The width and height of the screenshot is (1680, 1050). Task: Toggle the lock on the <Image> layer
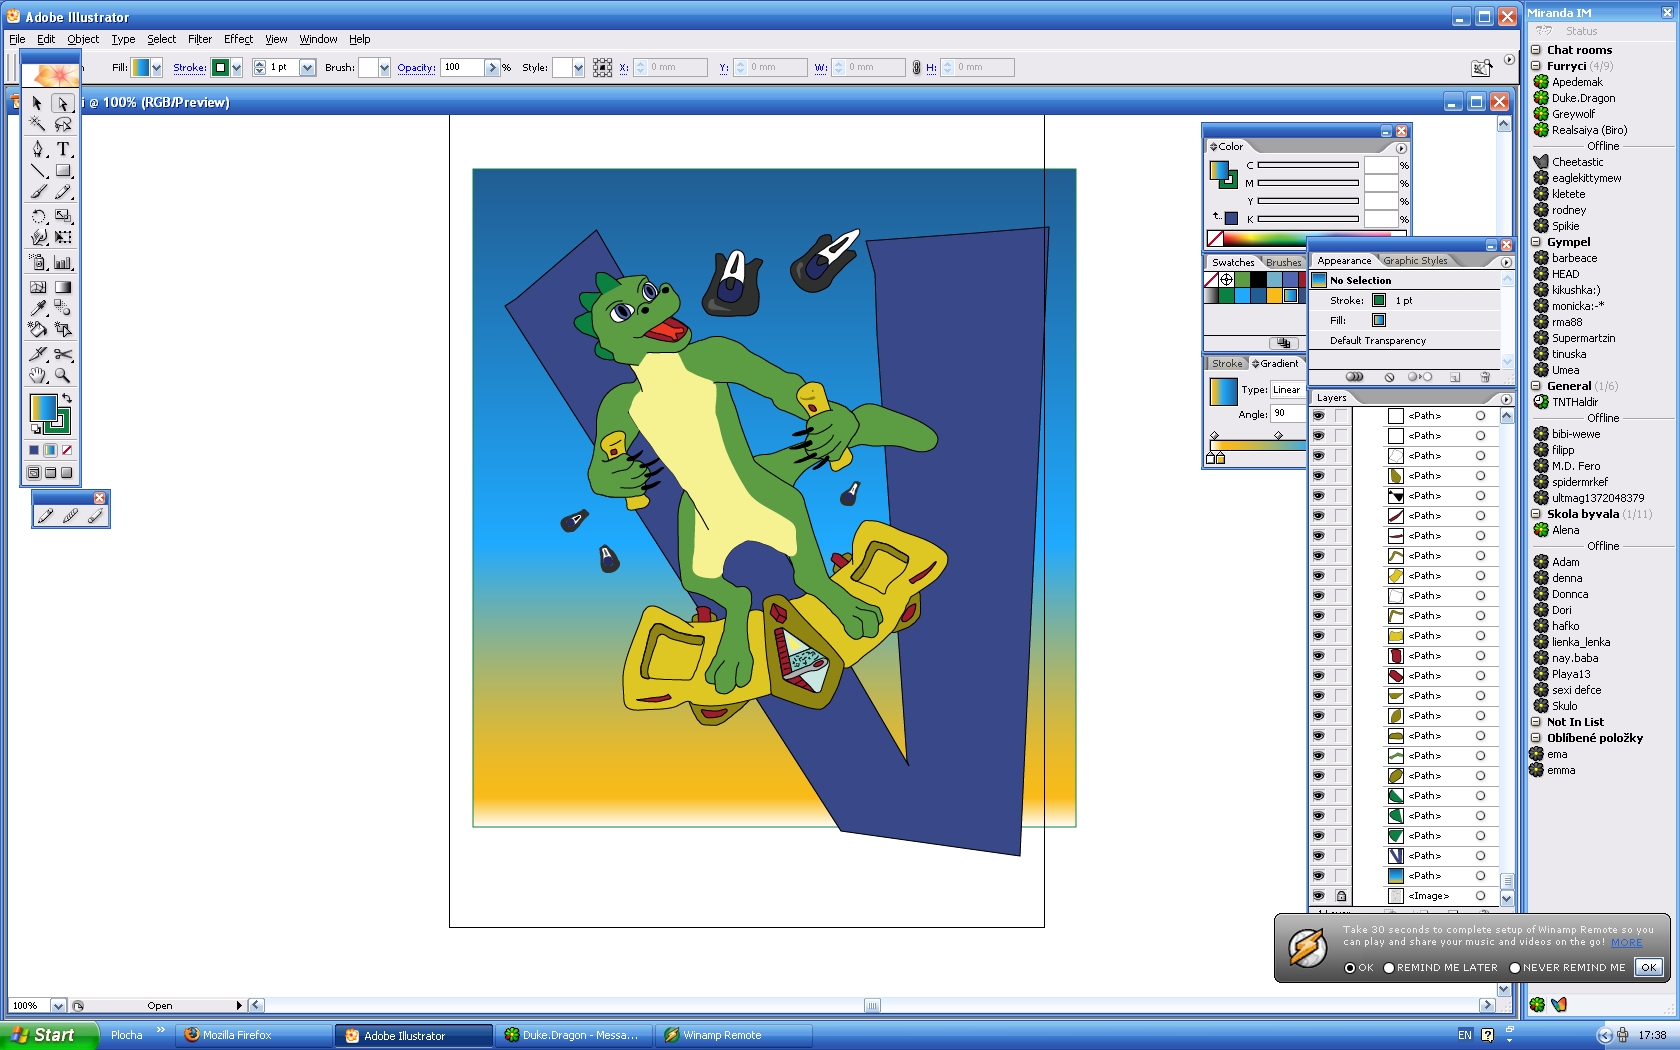(1341, 896)
